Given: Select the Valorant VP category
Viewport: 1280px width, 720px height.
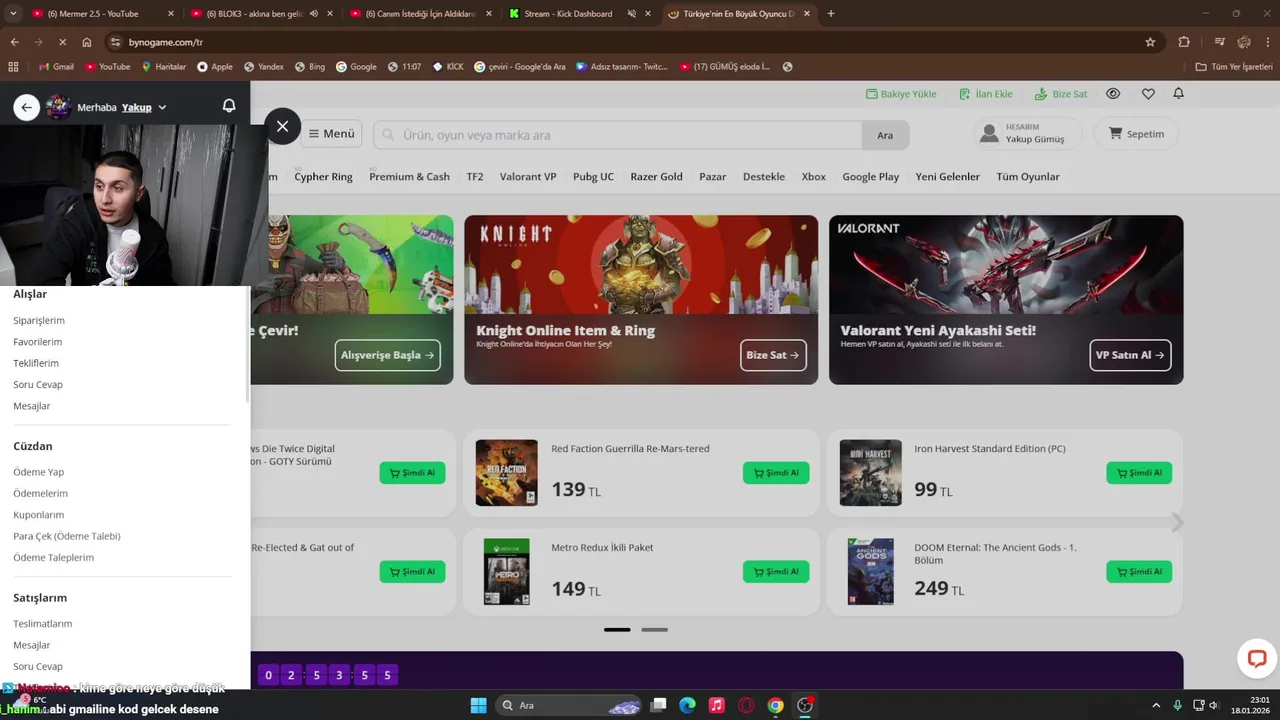Looking at the screenshot, I should [x=528, y=177].
